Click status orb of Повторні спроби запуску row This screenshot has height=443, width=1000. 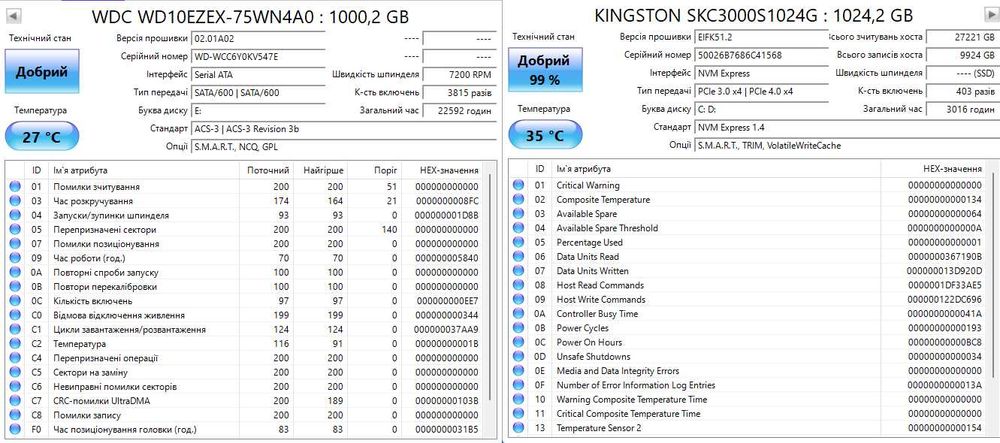click(x=15, y=272)
